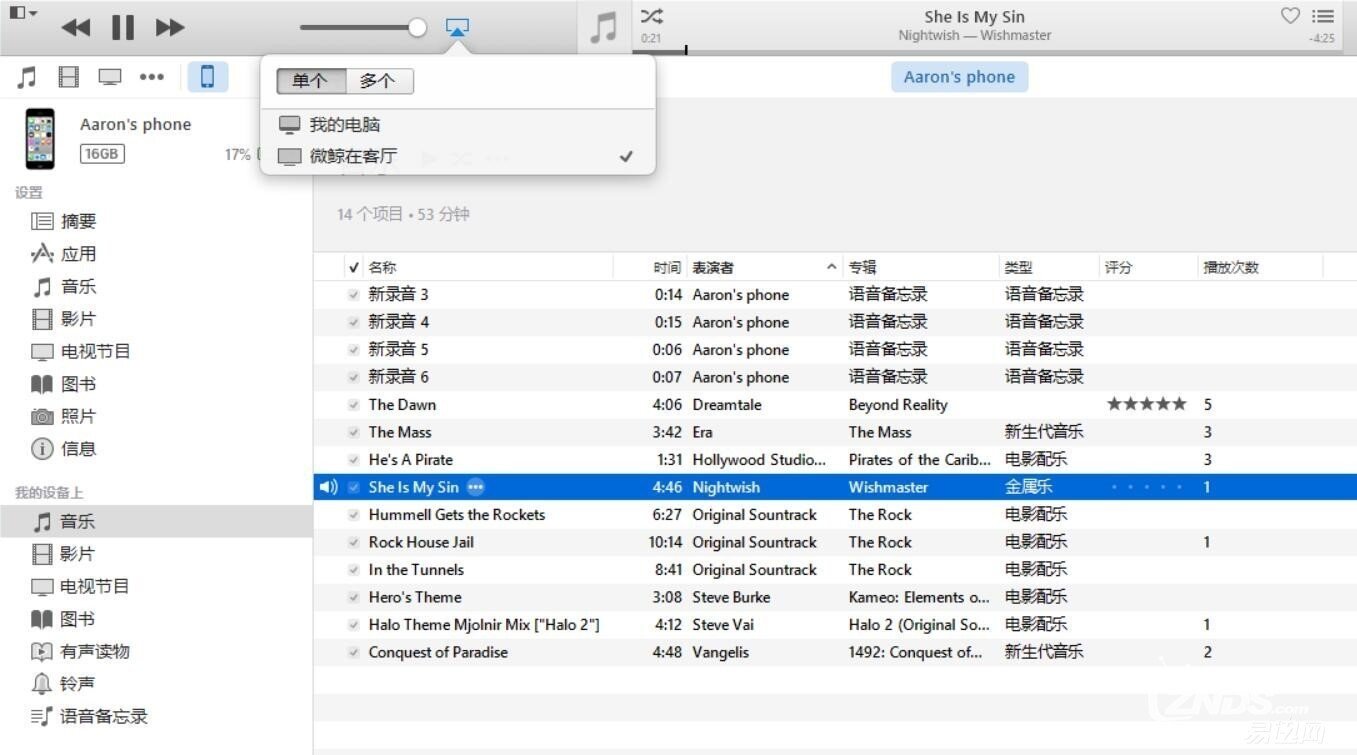
Task: Uncheck The Mass track checkbox
Action: click(354, 432)
